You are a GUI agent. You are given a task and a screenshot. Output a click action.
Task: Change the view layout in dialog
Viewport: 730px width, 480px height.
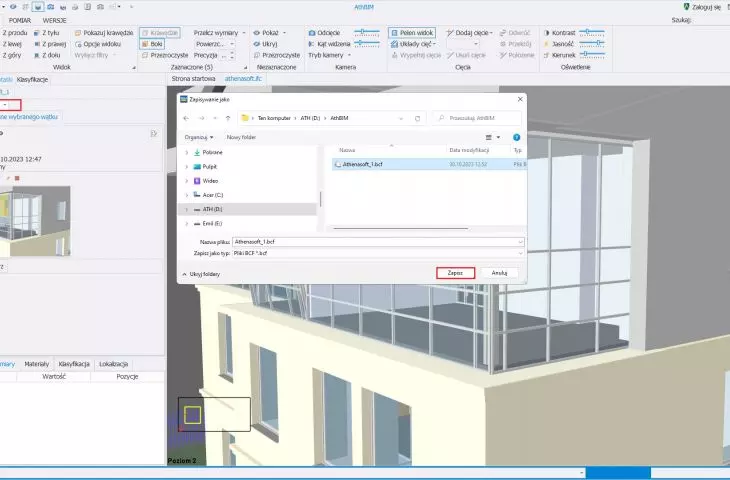point(493,137)
